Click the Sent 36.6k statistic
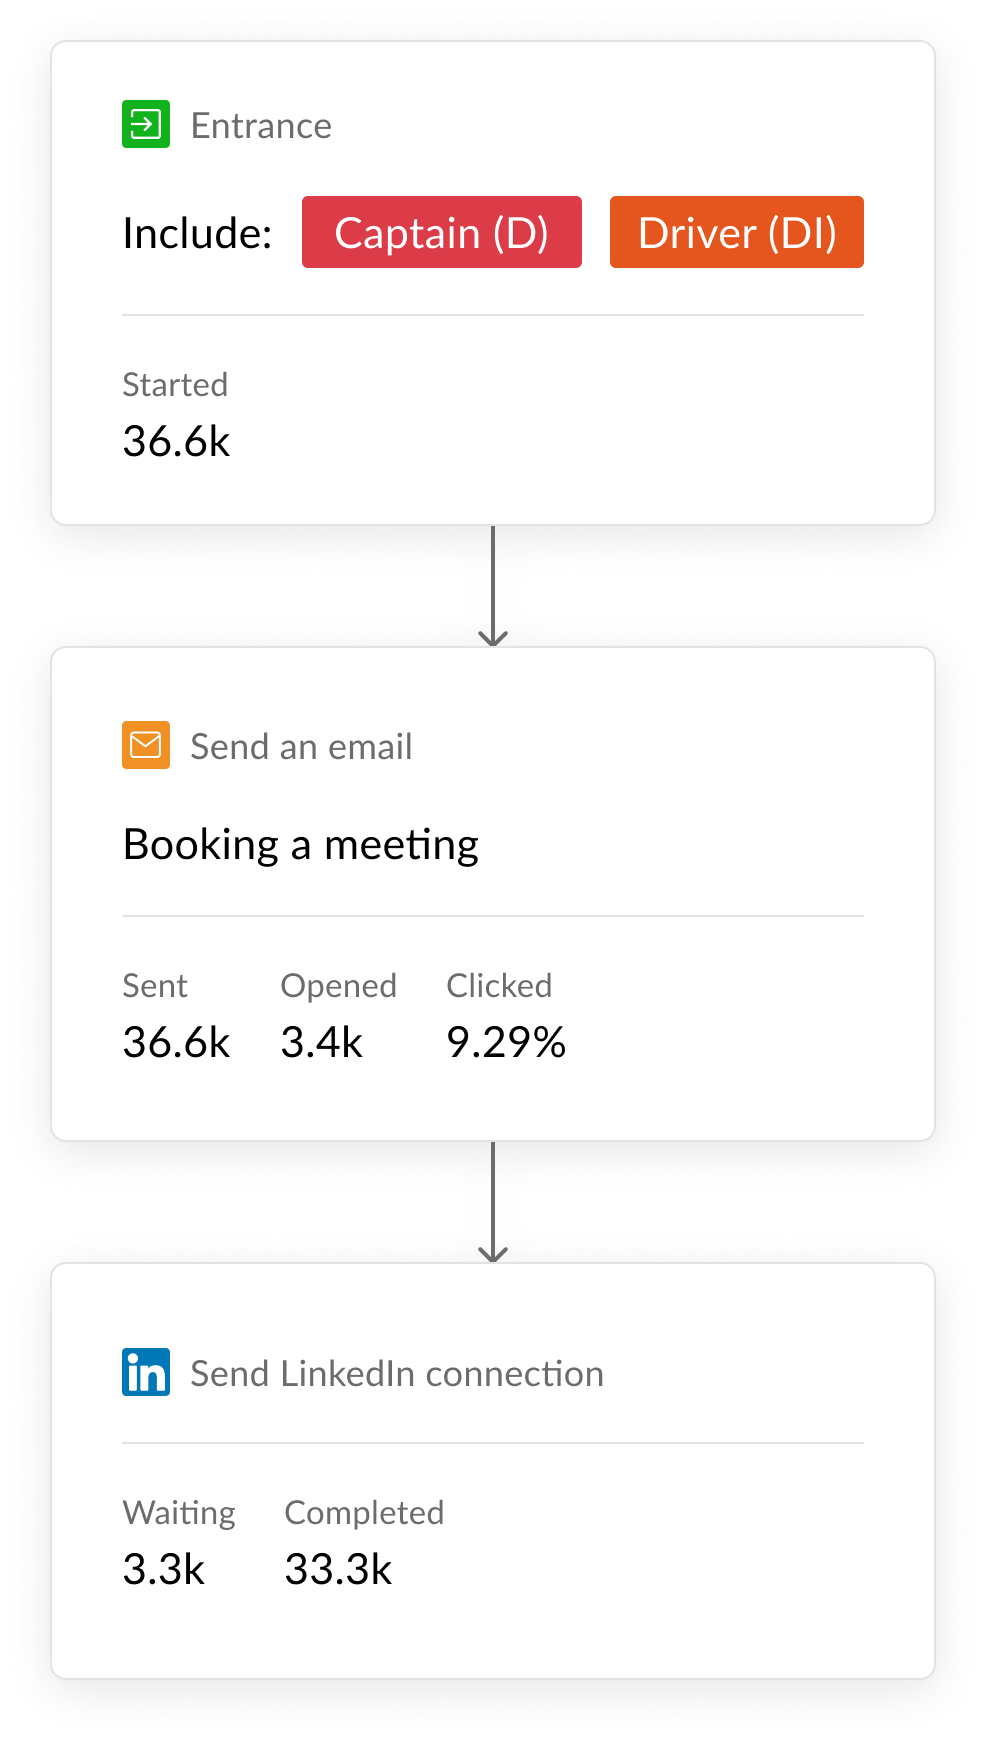This screenshot has height=1740, width=986. coord(176,1042)
